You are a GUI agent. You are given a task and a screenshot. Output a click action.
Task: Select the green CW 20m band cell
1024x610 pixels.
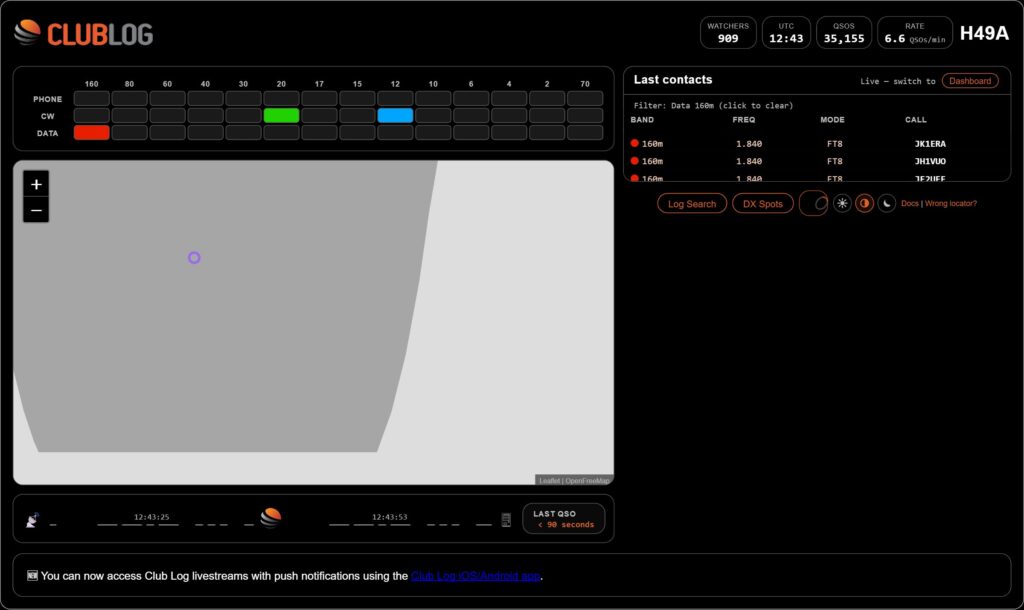281,116
